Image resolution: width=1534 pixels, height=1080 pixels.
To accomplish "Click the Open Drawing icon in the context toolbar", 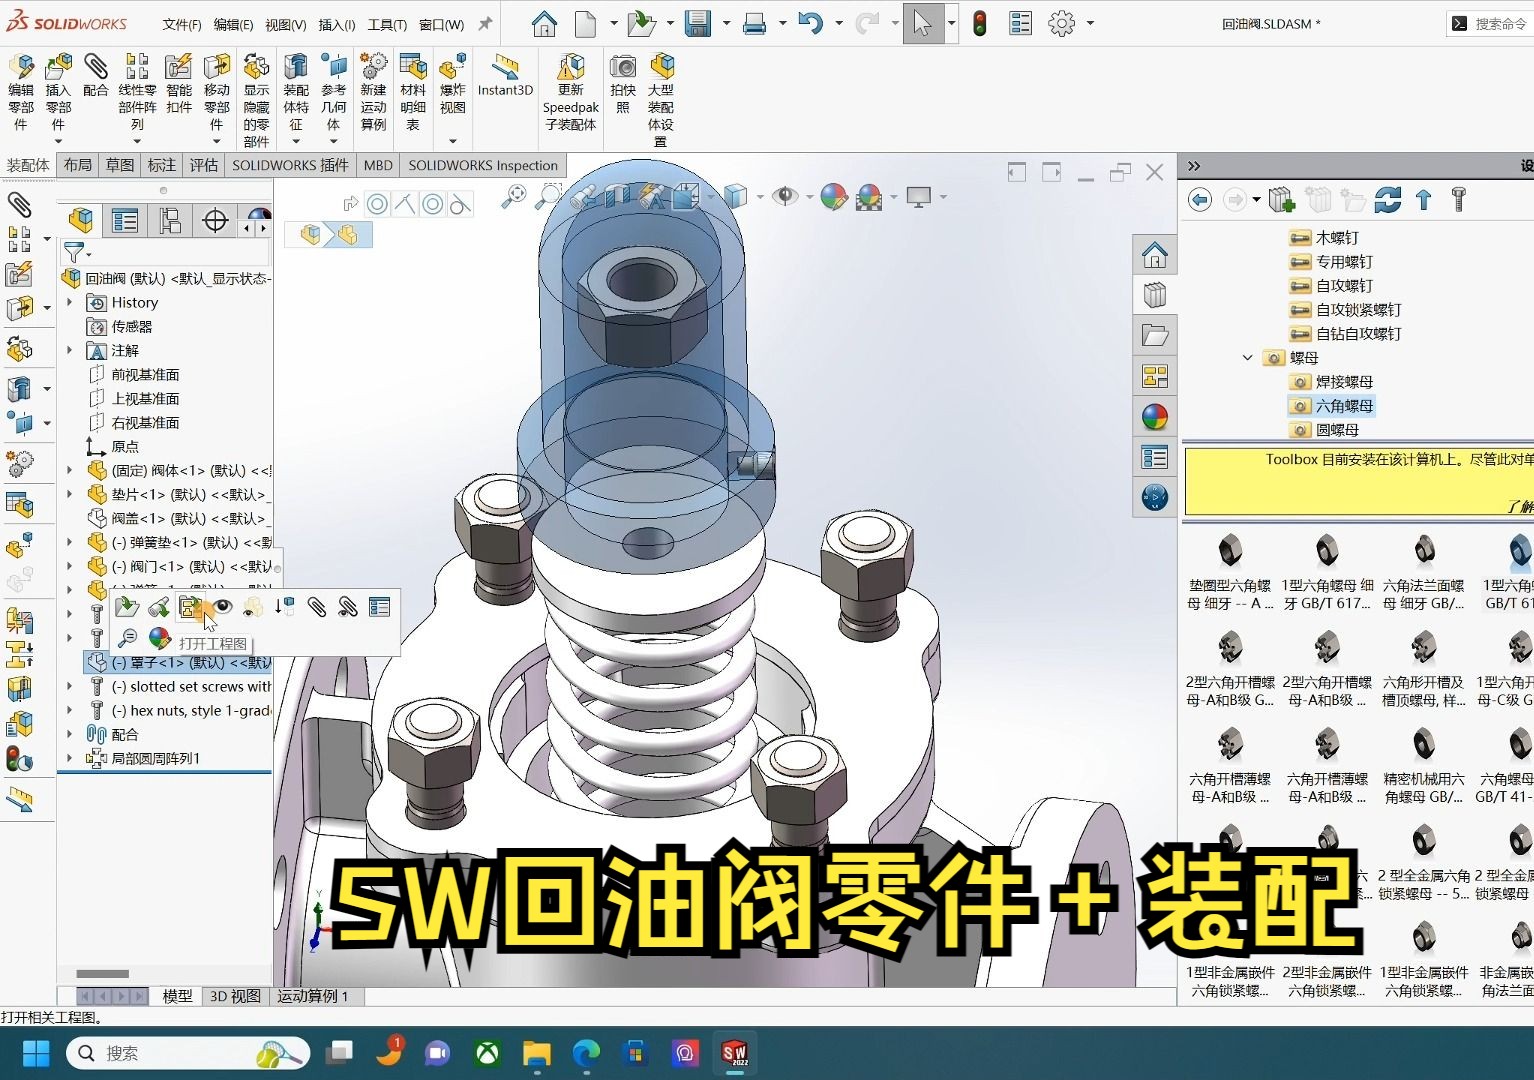I will coord(190,607).
